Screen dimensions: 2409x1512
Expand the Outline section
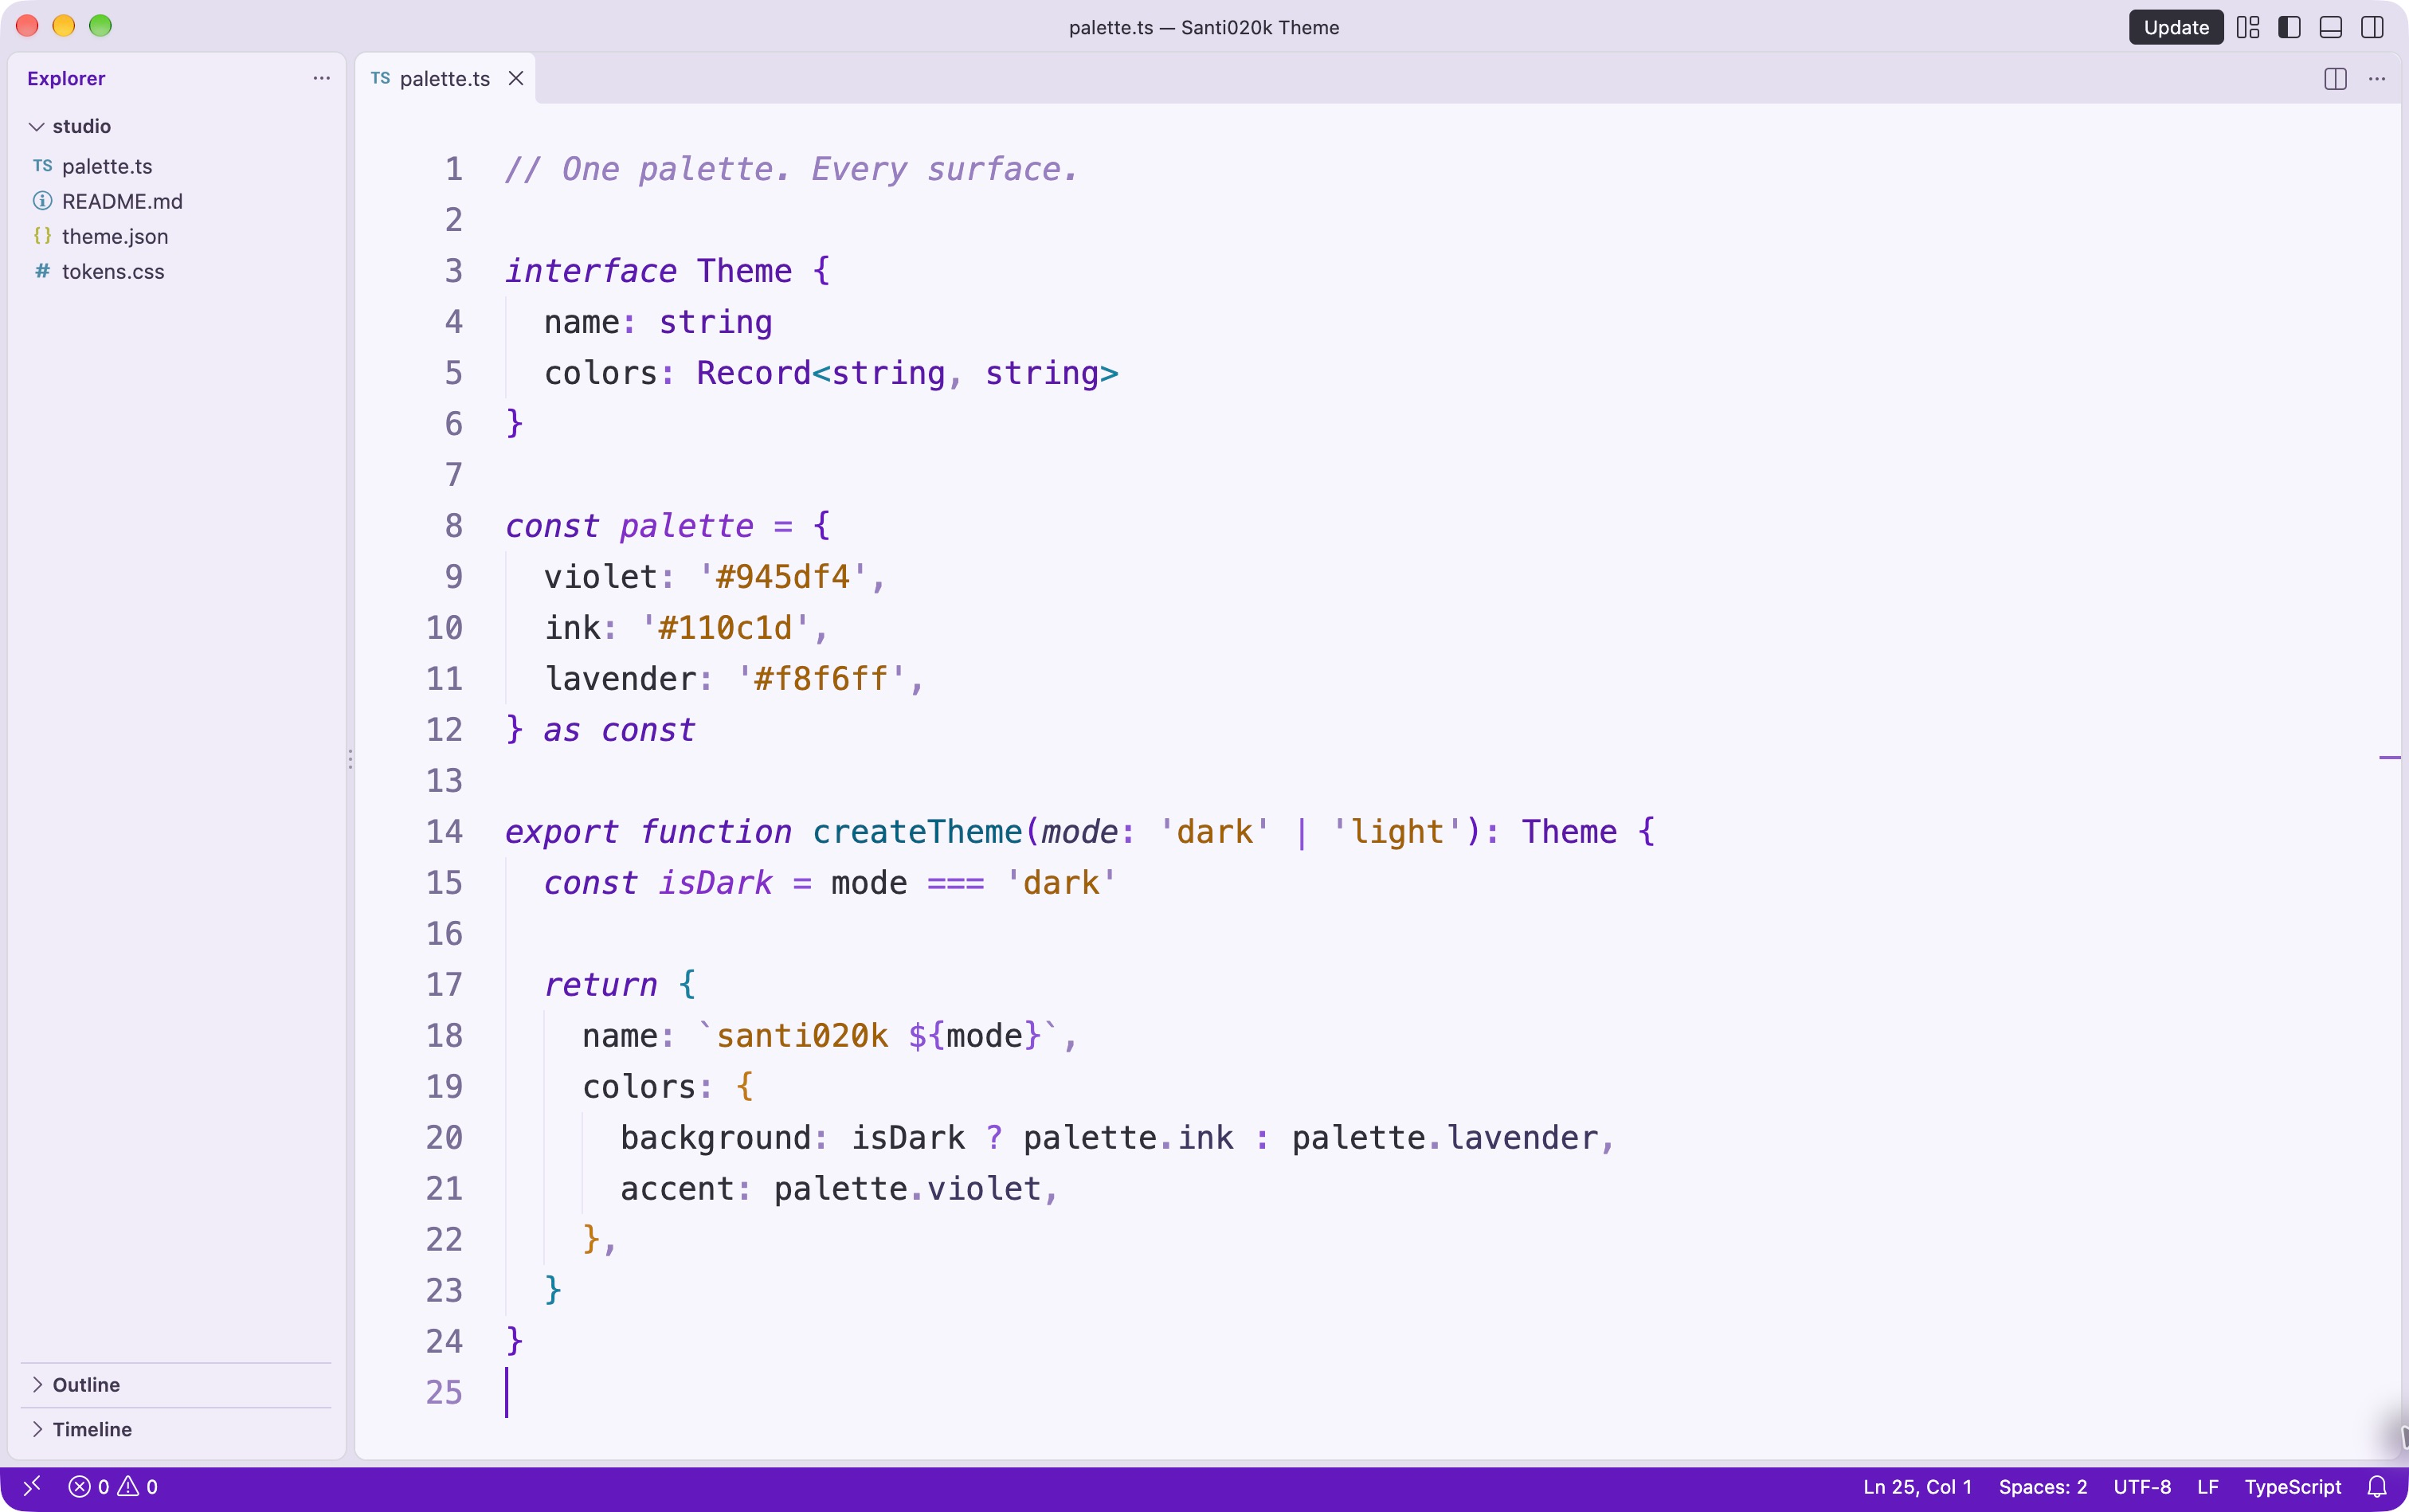pos(176,1385)
